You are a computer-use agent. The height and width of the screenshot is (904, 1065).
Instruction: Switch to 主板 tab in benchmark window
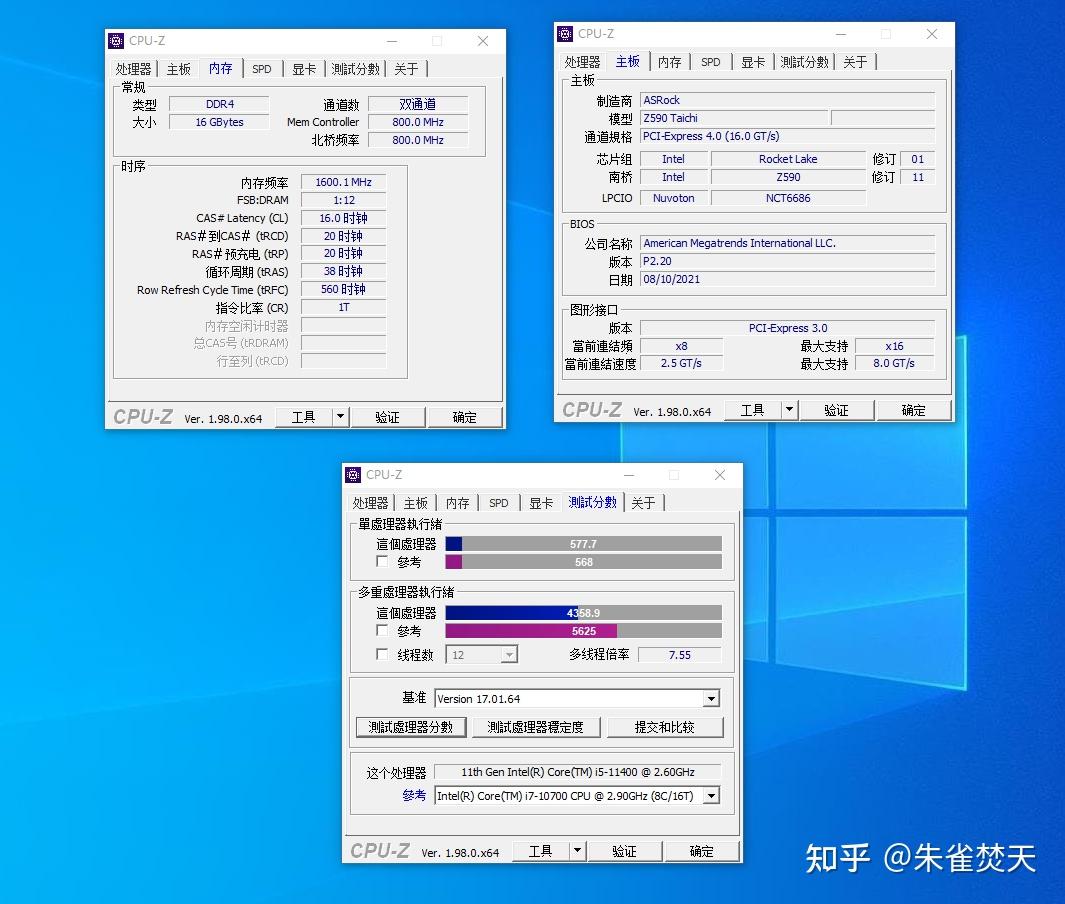(416, 503)
